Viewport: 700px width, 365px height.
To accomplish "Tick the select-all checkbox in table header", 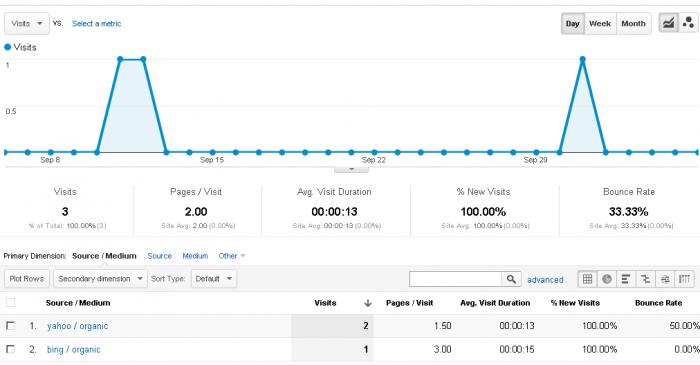I will pos(11,303).
